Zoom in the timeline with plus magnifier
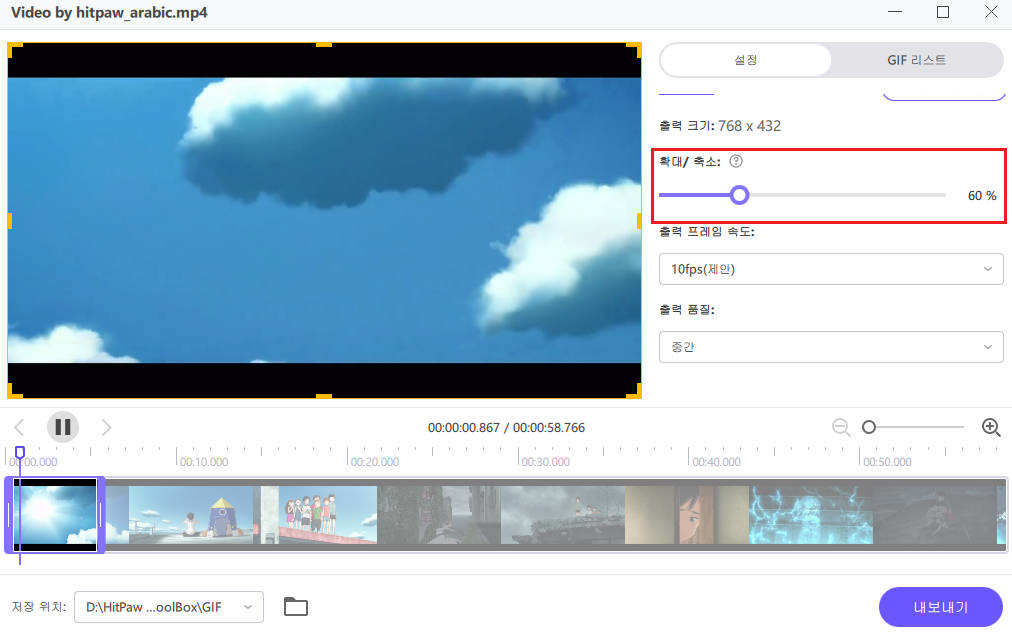The height and width of the screenshot is (634, 1012). [991, 427]
